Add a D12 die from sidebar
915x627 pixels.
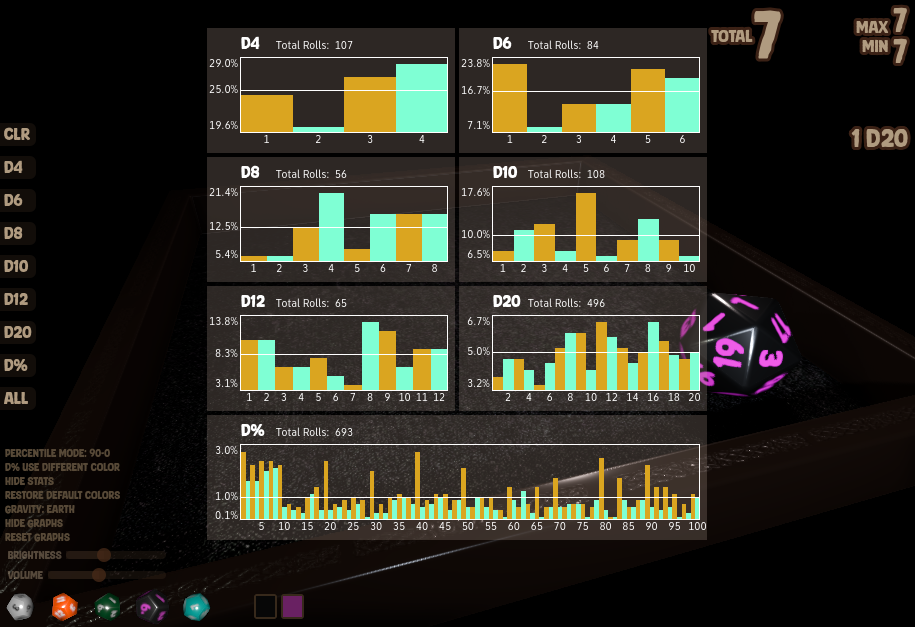pos(16,299)
